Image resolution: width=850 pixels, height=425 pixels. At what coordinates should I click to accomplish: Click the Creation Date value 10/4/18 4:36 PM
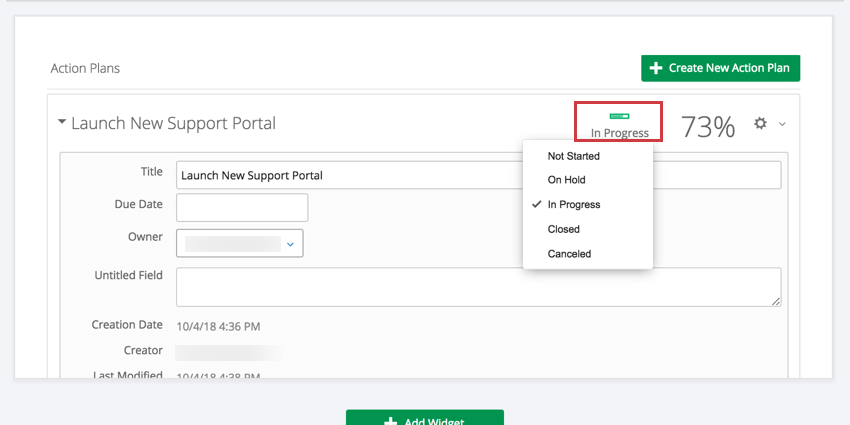point(218,327)
